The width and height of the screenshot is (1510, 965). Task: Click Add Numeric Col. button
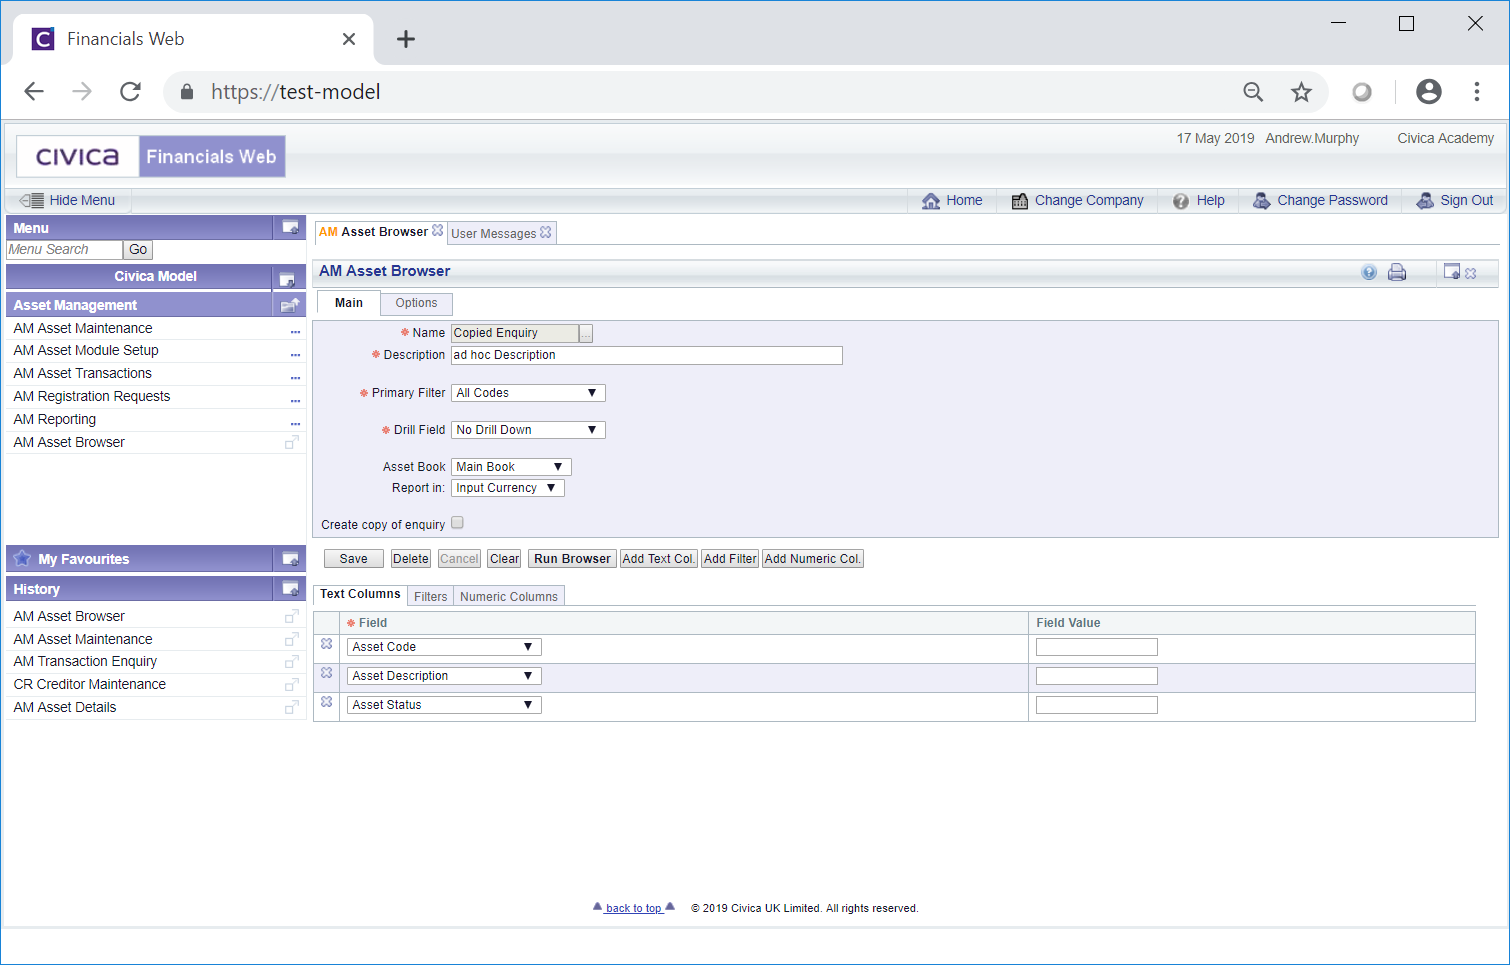coord(813,559)
